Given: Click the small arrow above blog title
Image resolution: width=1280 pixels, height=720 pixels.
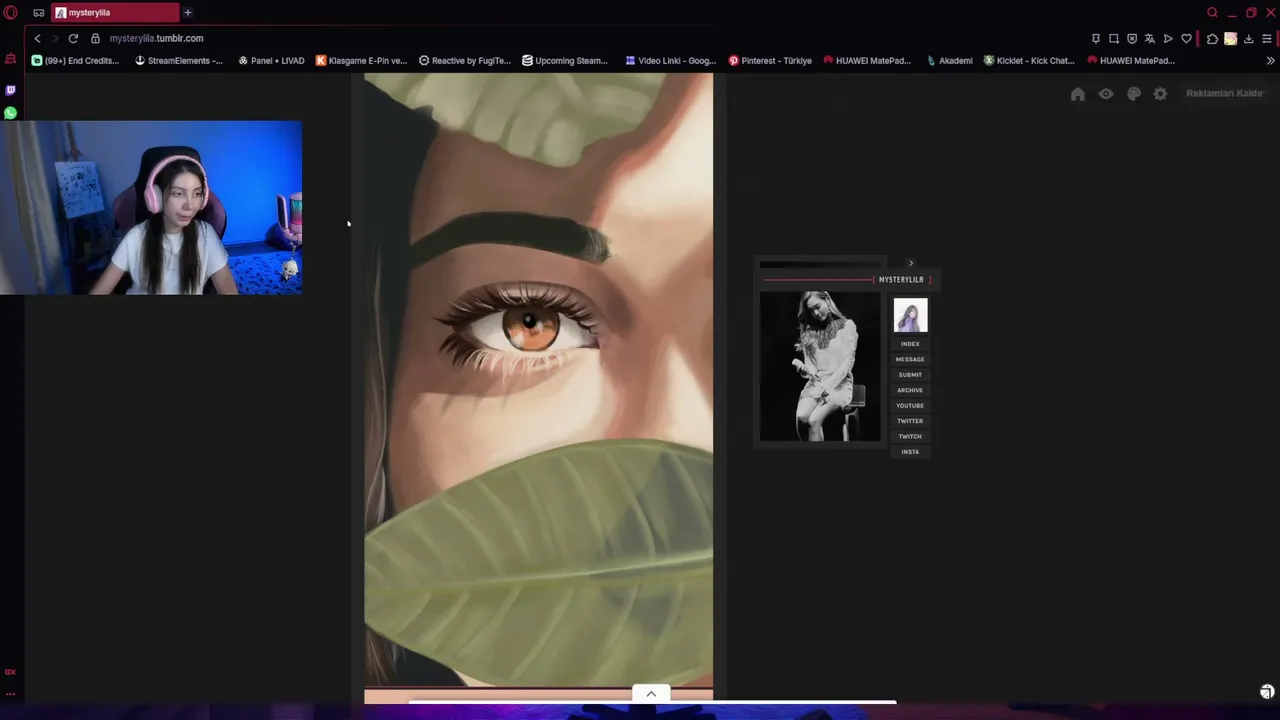Looking at the screenshot, I should (x=910, y=263).
